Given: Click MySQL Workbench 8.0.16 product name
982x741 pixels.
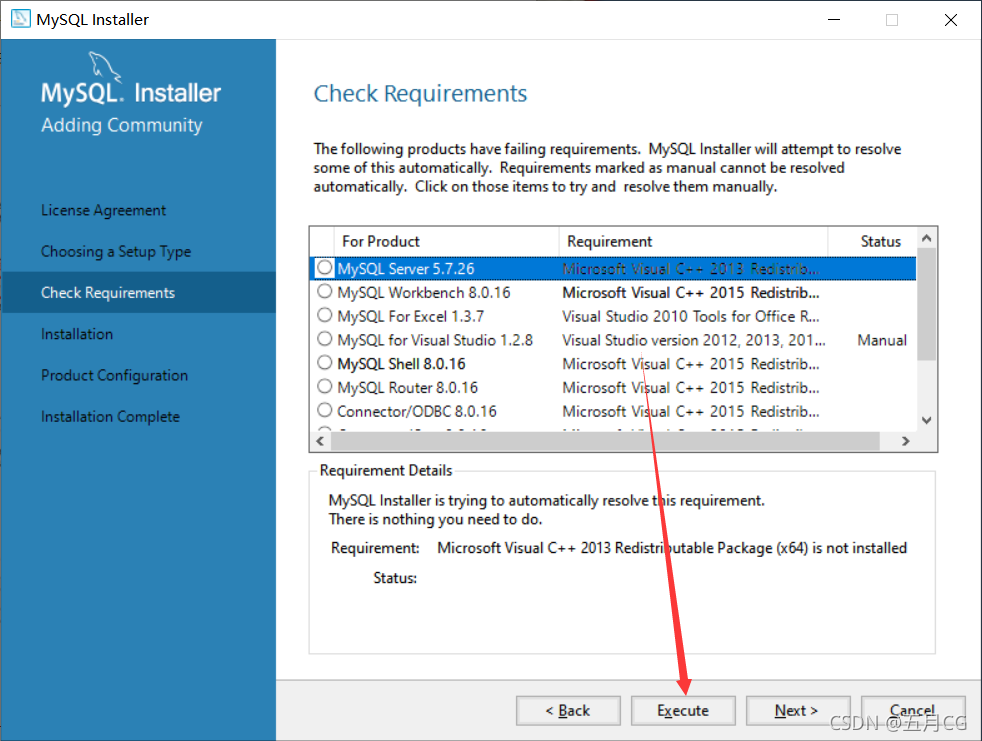Looking at the screenshot, I should tap(424, 293).
